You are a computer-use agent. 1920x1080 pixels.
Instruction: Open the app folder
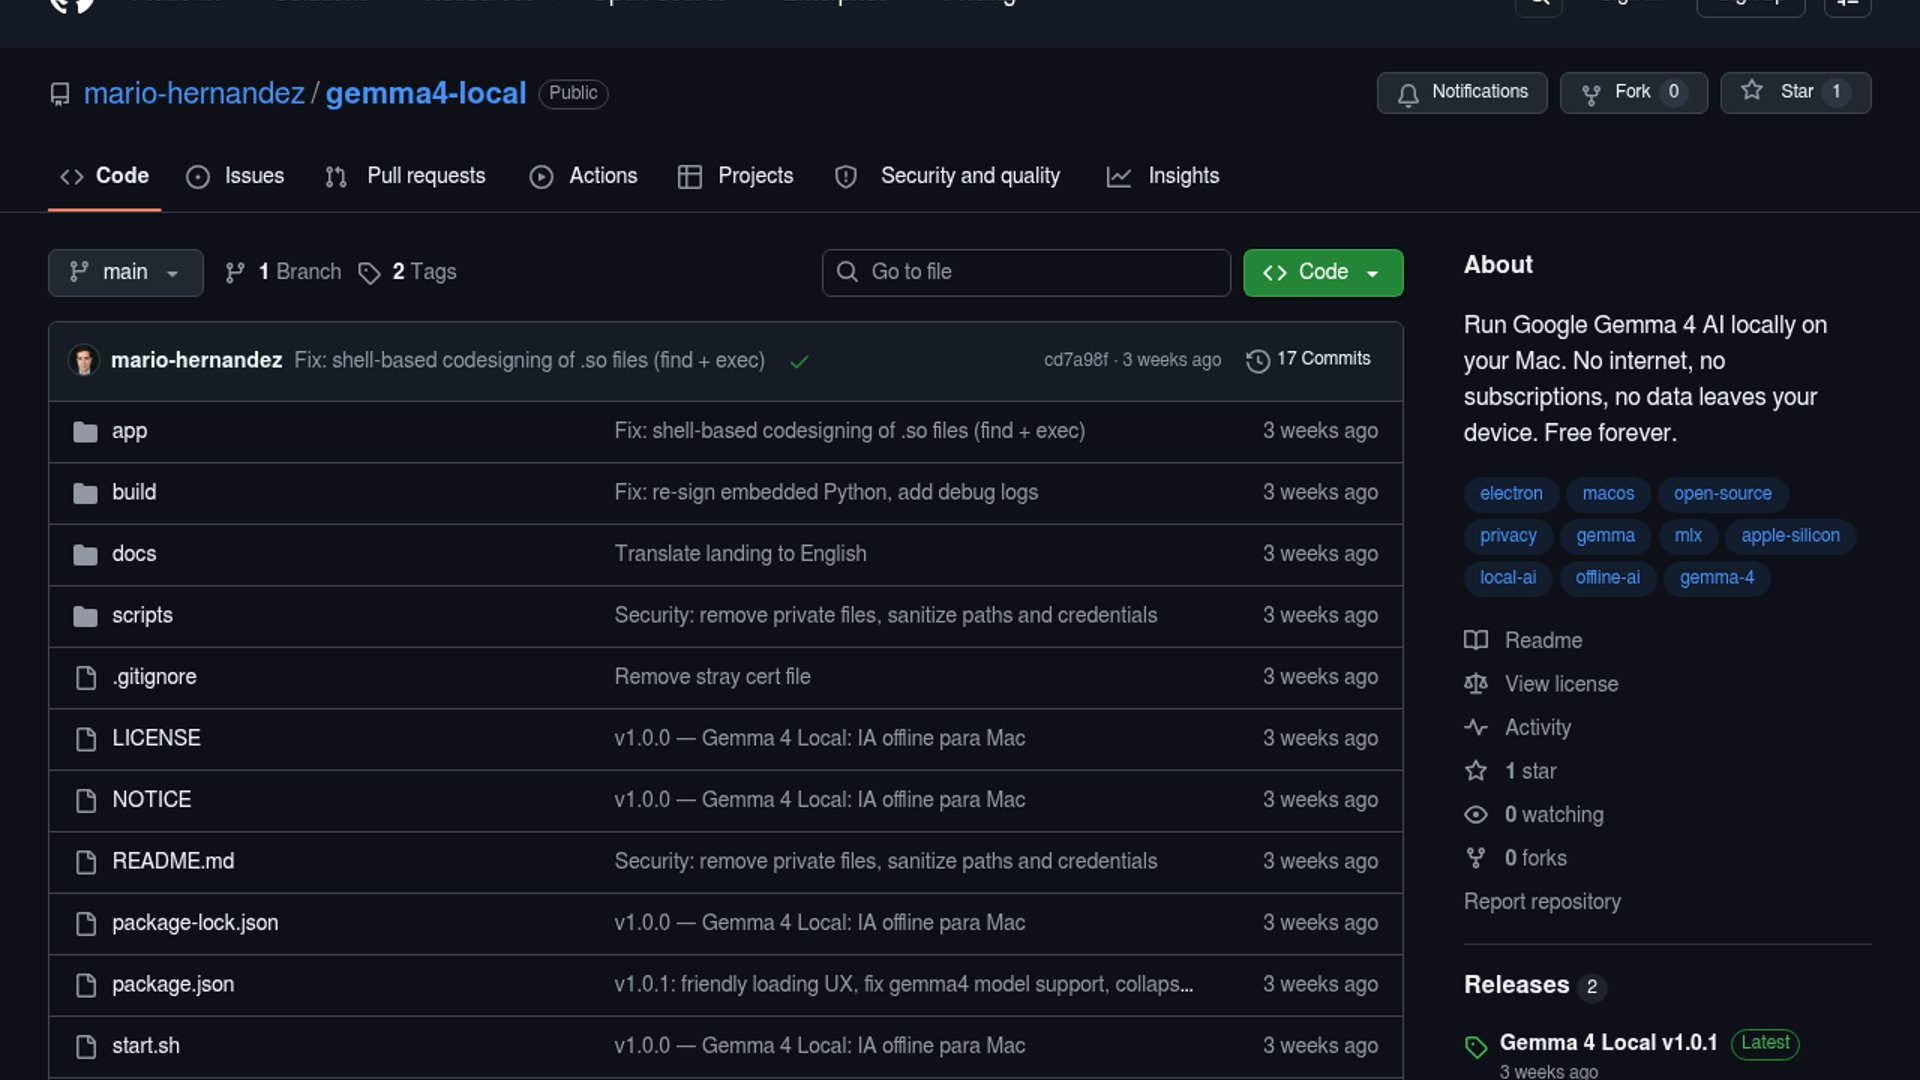pyautogui.click(x=129, y=431)
